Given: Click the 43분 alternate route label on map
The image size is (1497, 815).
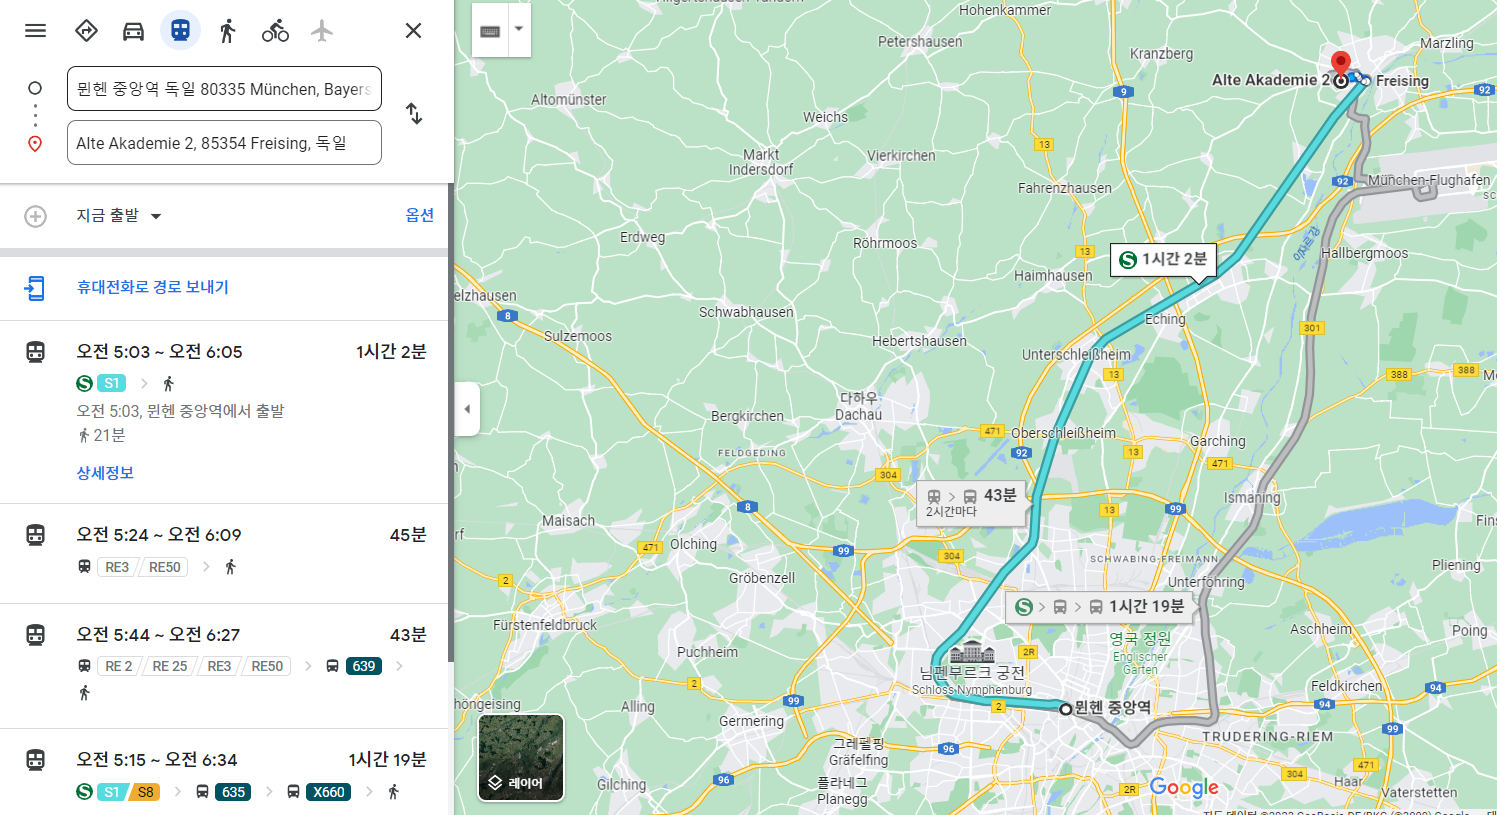Looking at the screenshot, I should pos(971,502).
